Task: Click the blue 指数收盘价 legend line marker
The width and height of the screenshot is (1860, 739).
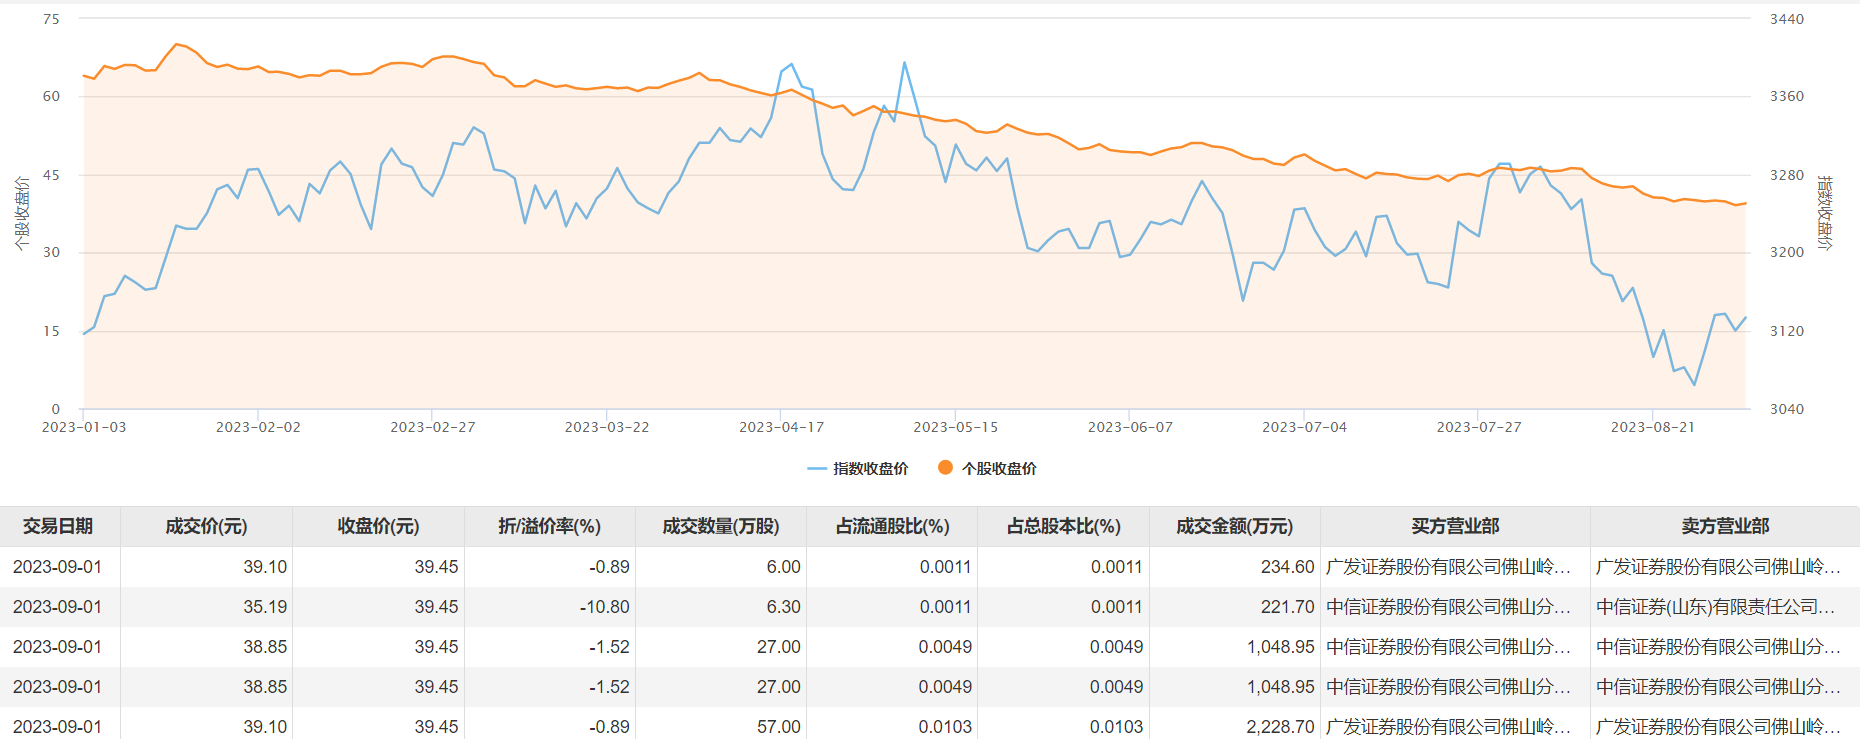Action: pos(817,468)
